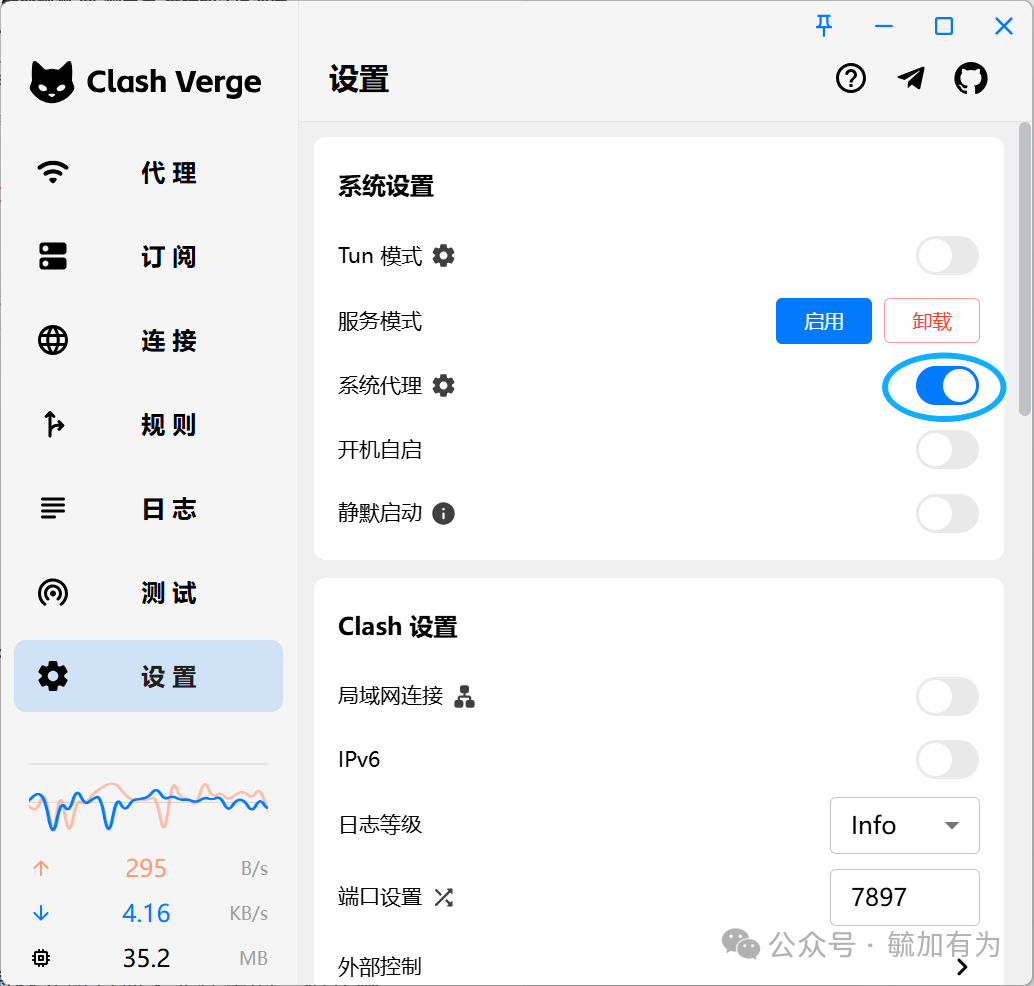Open the help question mark icon
Image resolution: width=1034 pixels, height=986 pixels.
[x=850, y=79]
